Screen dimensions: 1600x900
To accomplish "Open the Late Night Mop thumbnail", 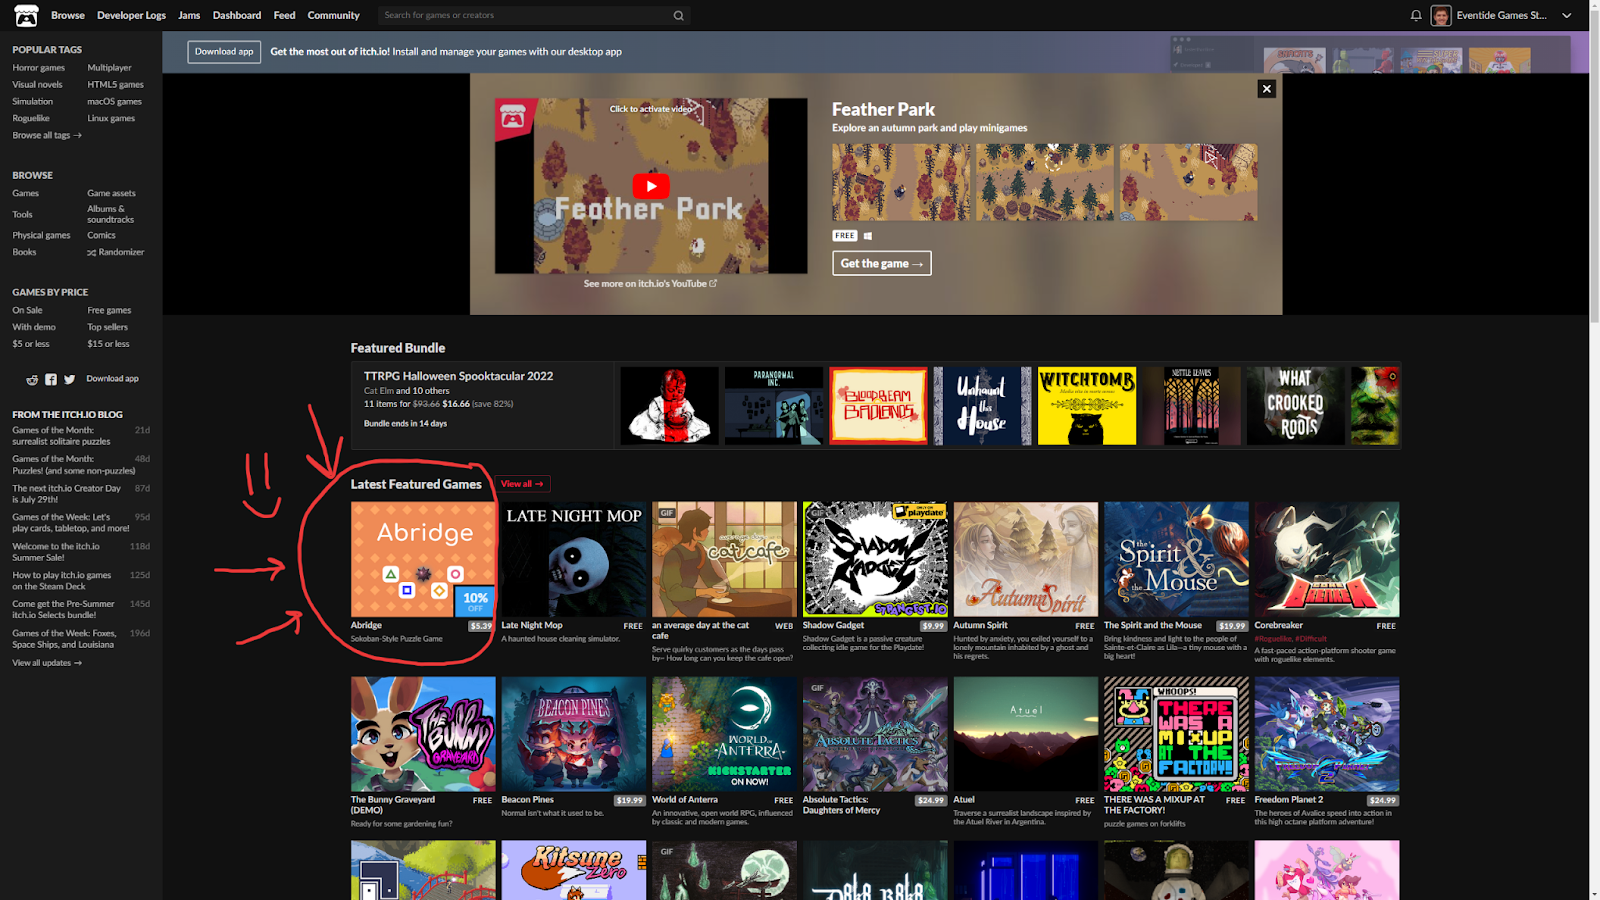I will tap(574, 559).
